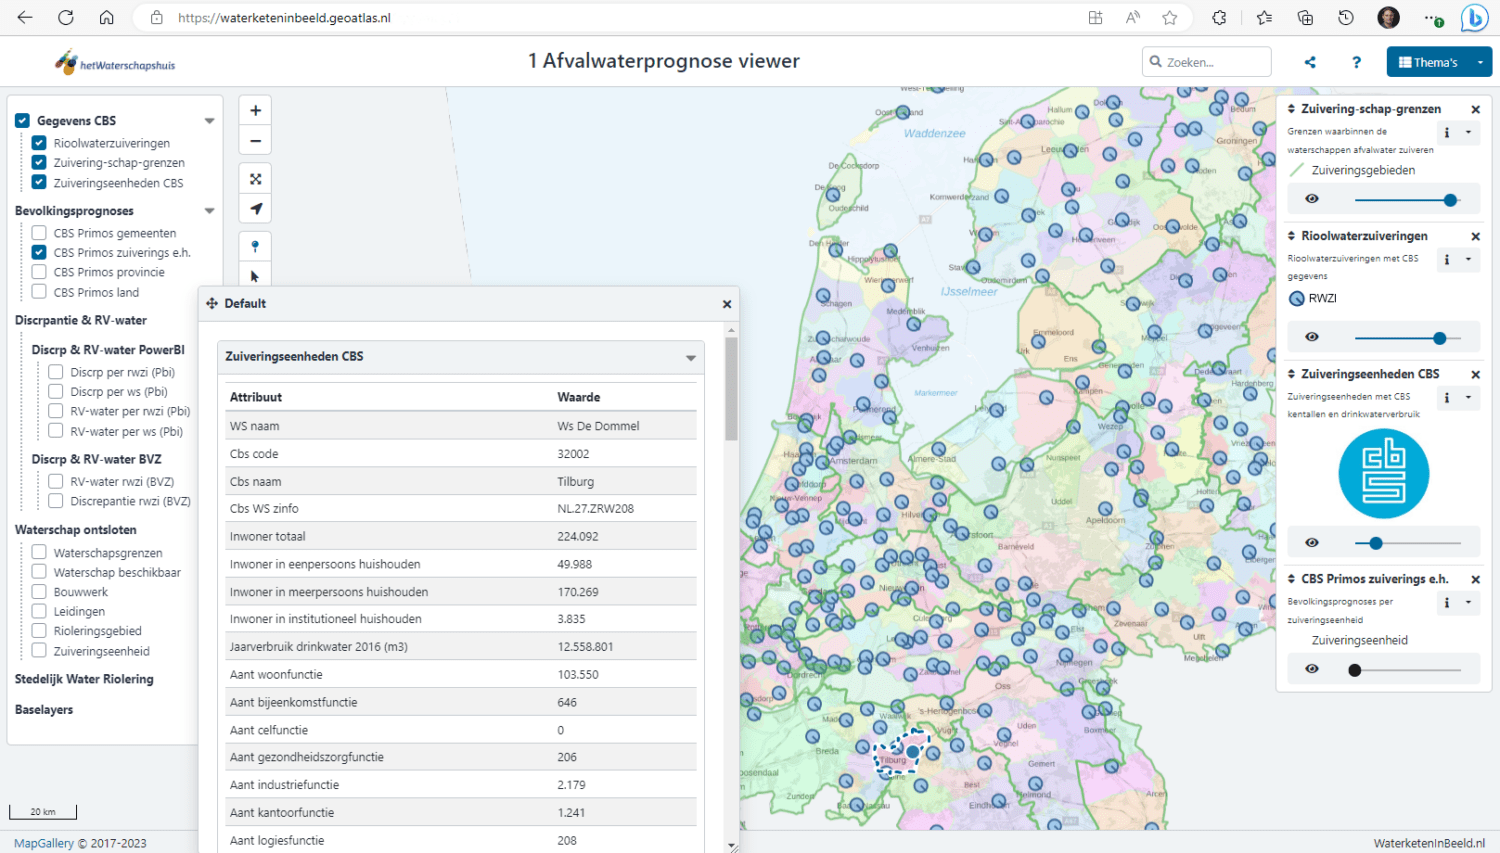
Task: Collapse the Gegevens CBS group
Action: 209,118
